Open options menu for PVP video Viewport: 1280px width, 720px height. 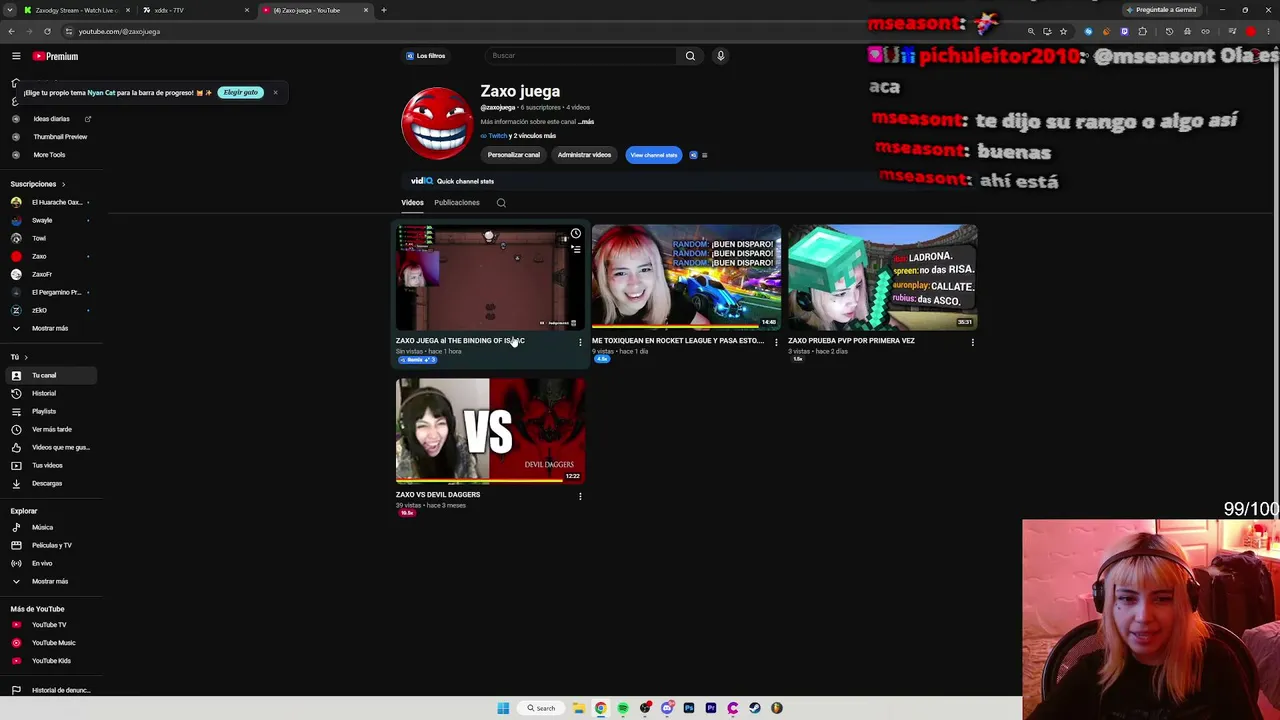point(972,343)
